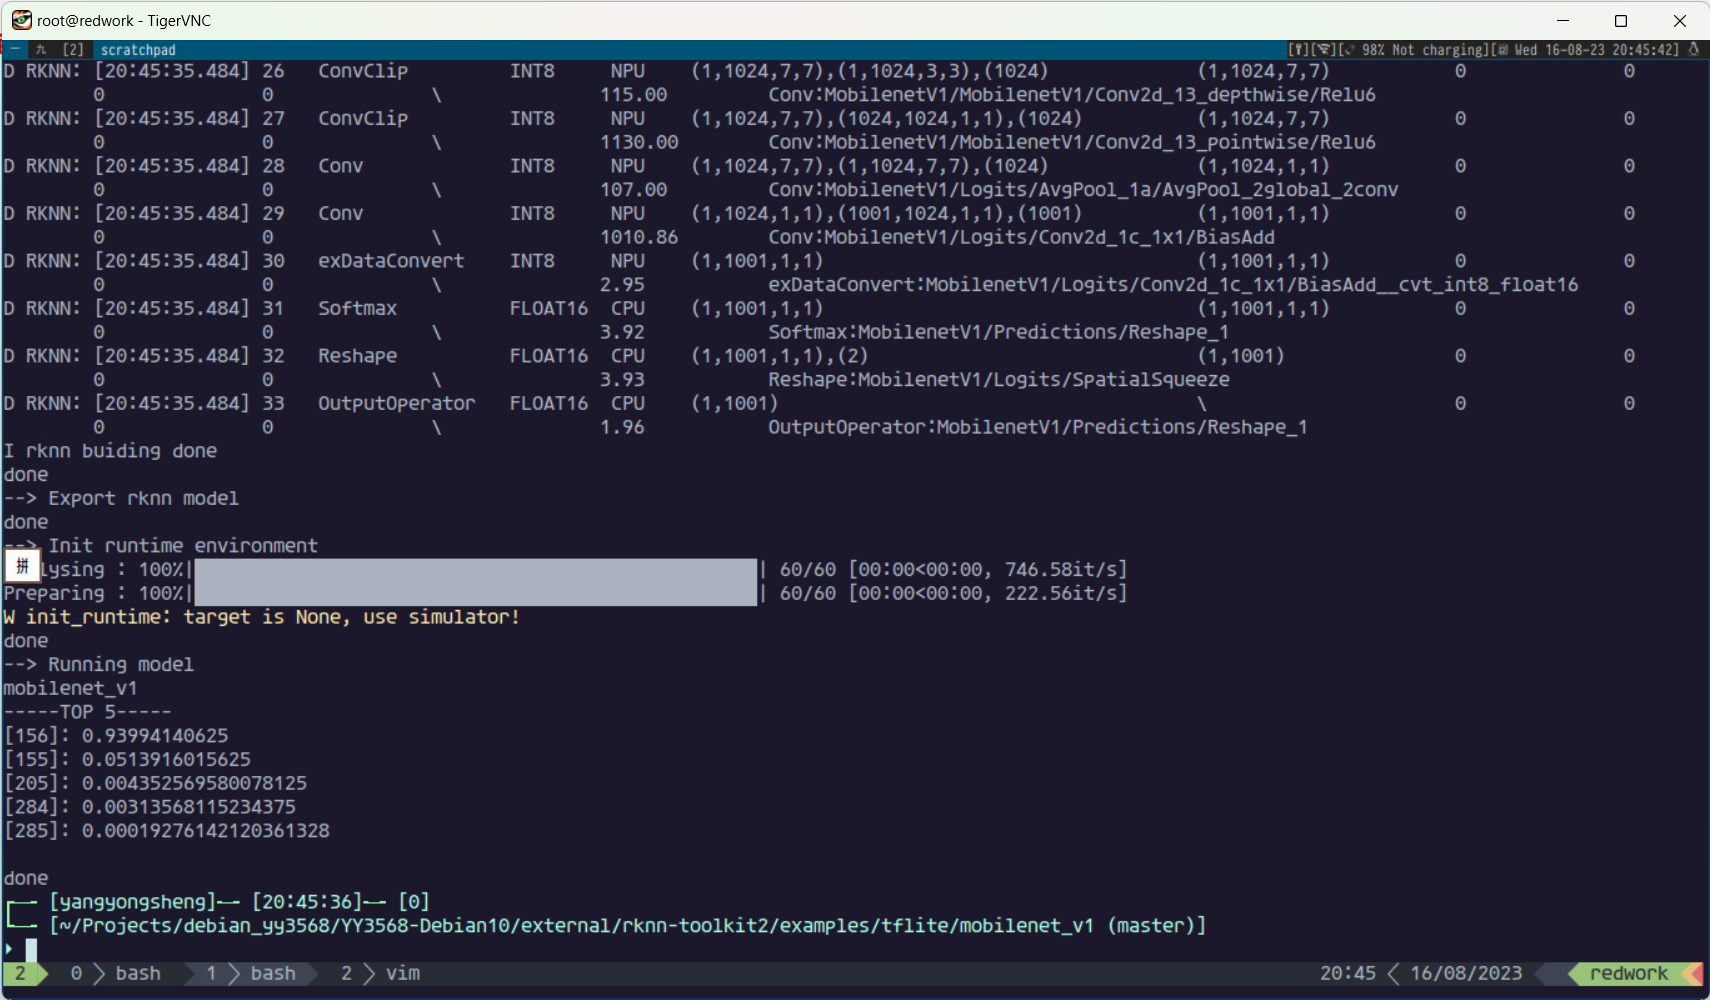Click the 'Conv2d_13_depthwise/Relu6' layer name

coord(1235,95)
